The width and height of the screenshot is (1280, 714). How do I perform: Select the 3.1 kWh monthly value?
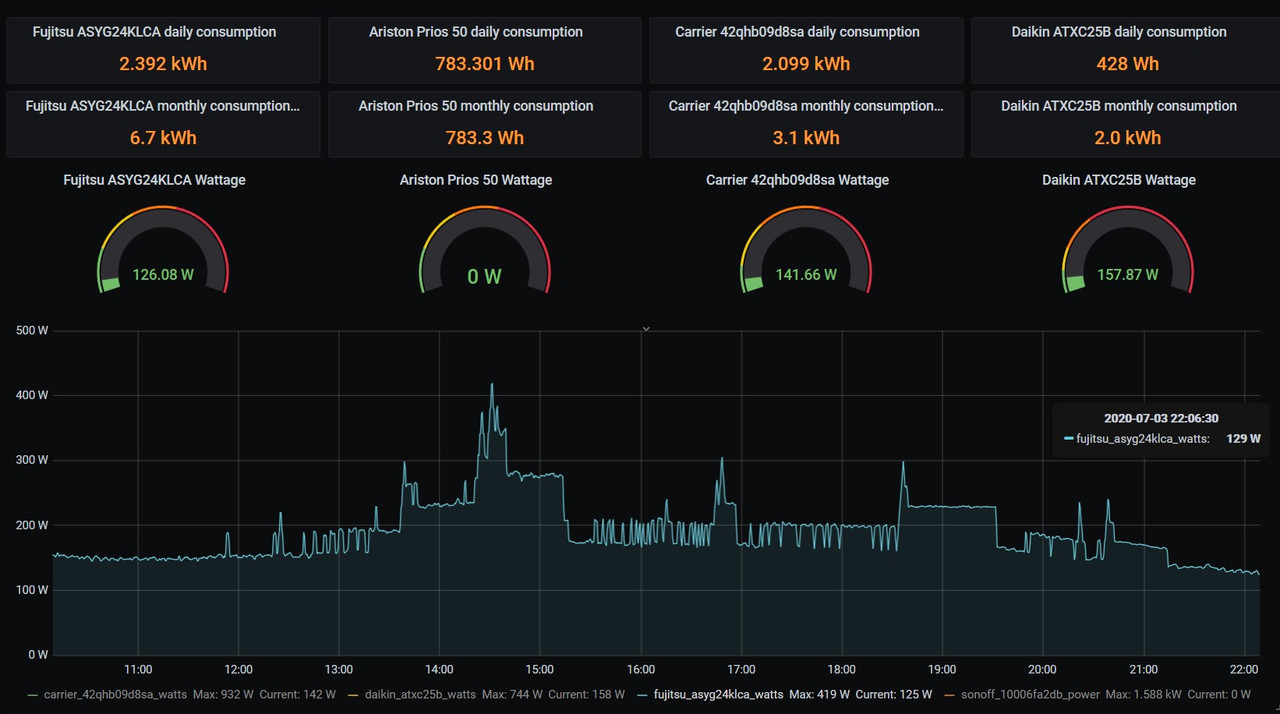pos(806,138)
